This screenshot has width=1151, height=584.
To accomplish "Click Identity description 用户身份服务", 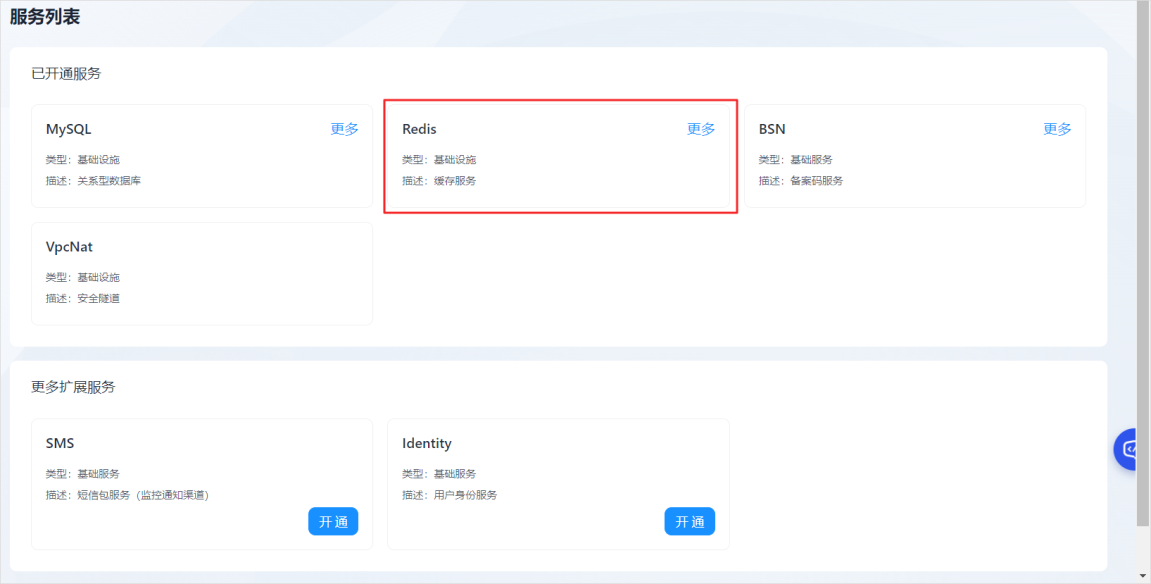I will pos(465,495).
